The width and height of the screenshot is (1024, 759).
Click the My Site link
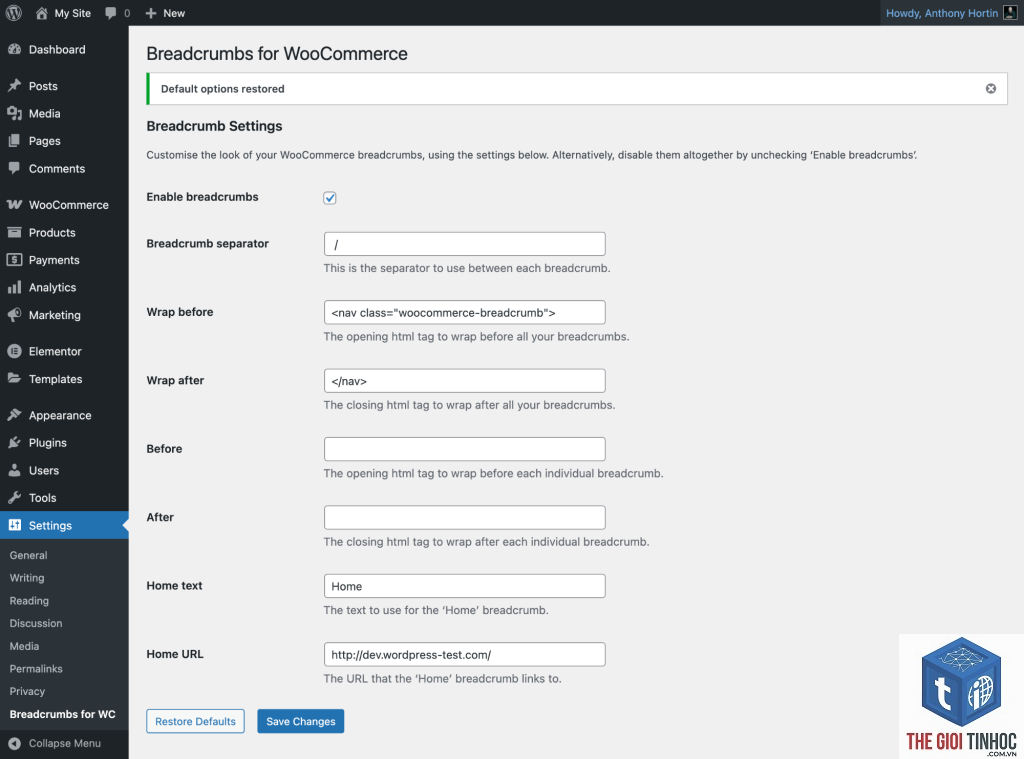[72, 13]
